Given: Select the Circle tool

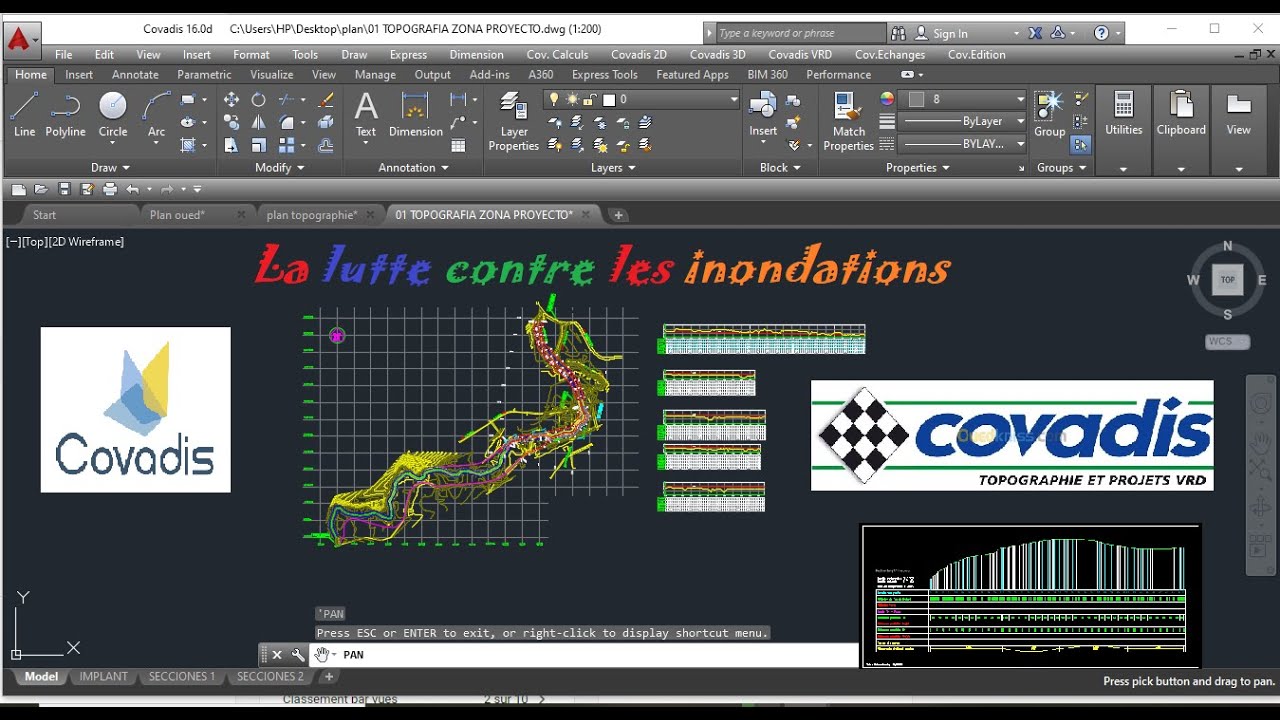Looking at the screenshot, I should click(x=113, y=113).
